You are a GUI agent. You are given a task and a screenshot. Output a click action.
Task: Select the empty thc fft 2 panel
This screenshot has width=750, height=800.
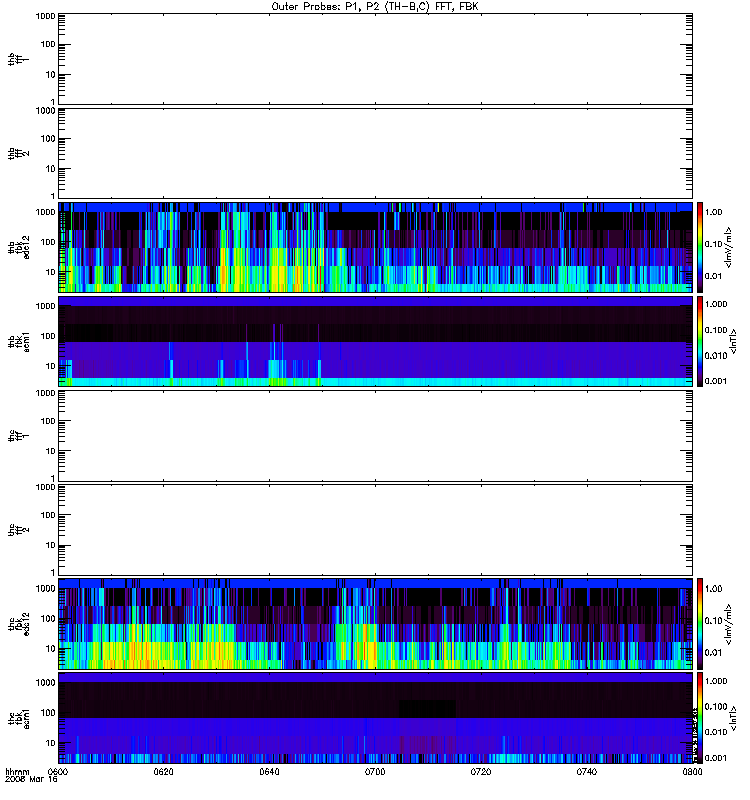pyautogui.click(x=375, y=530)
